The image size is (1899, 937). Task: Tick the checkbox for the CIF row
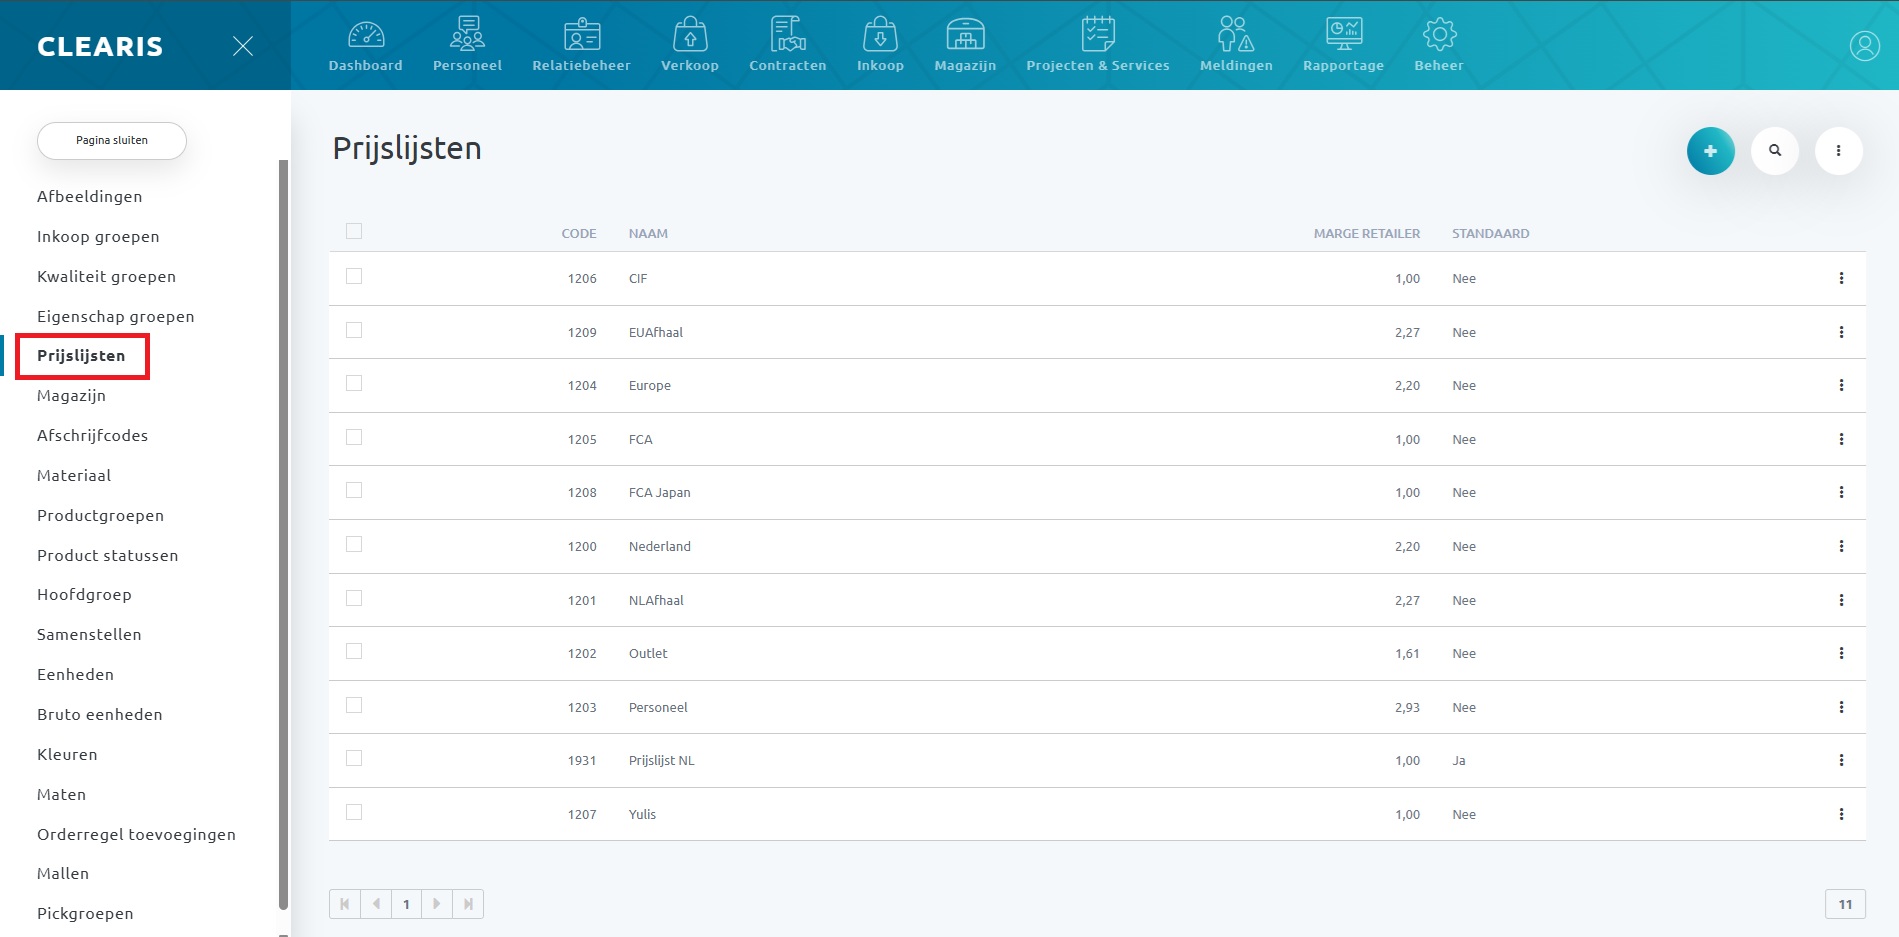(x=354, y=277)
